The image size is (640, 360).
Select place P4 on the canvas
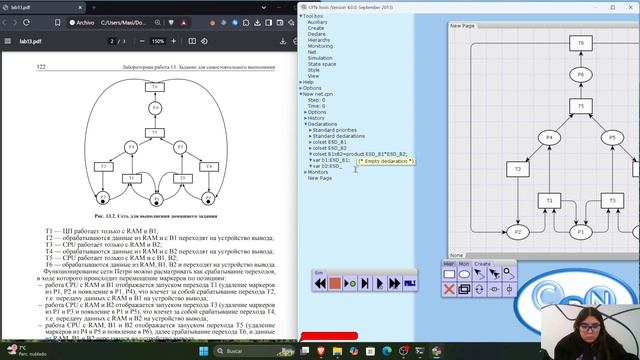tap(549, 138)
